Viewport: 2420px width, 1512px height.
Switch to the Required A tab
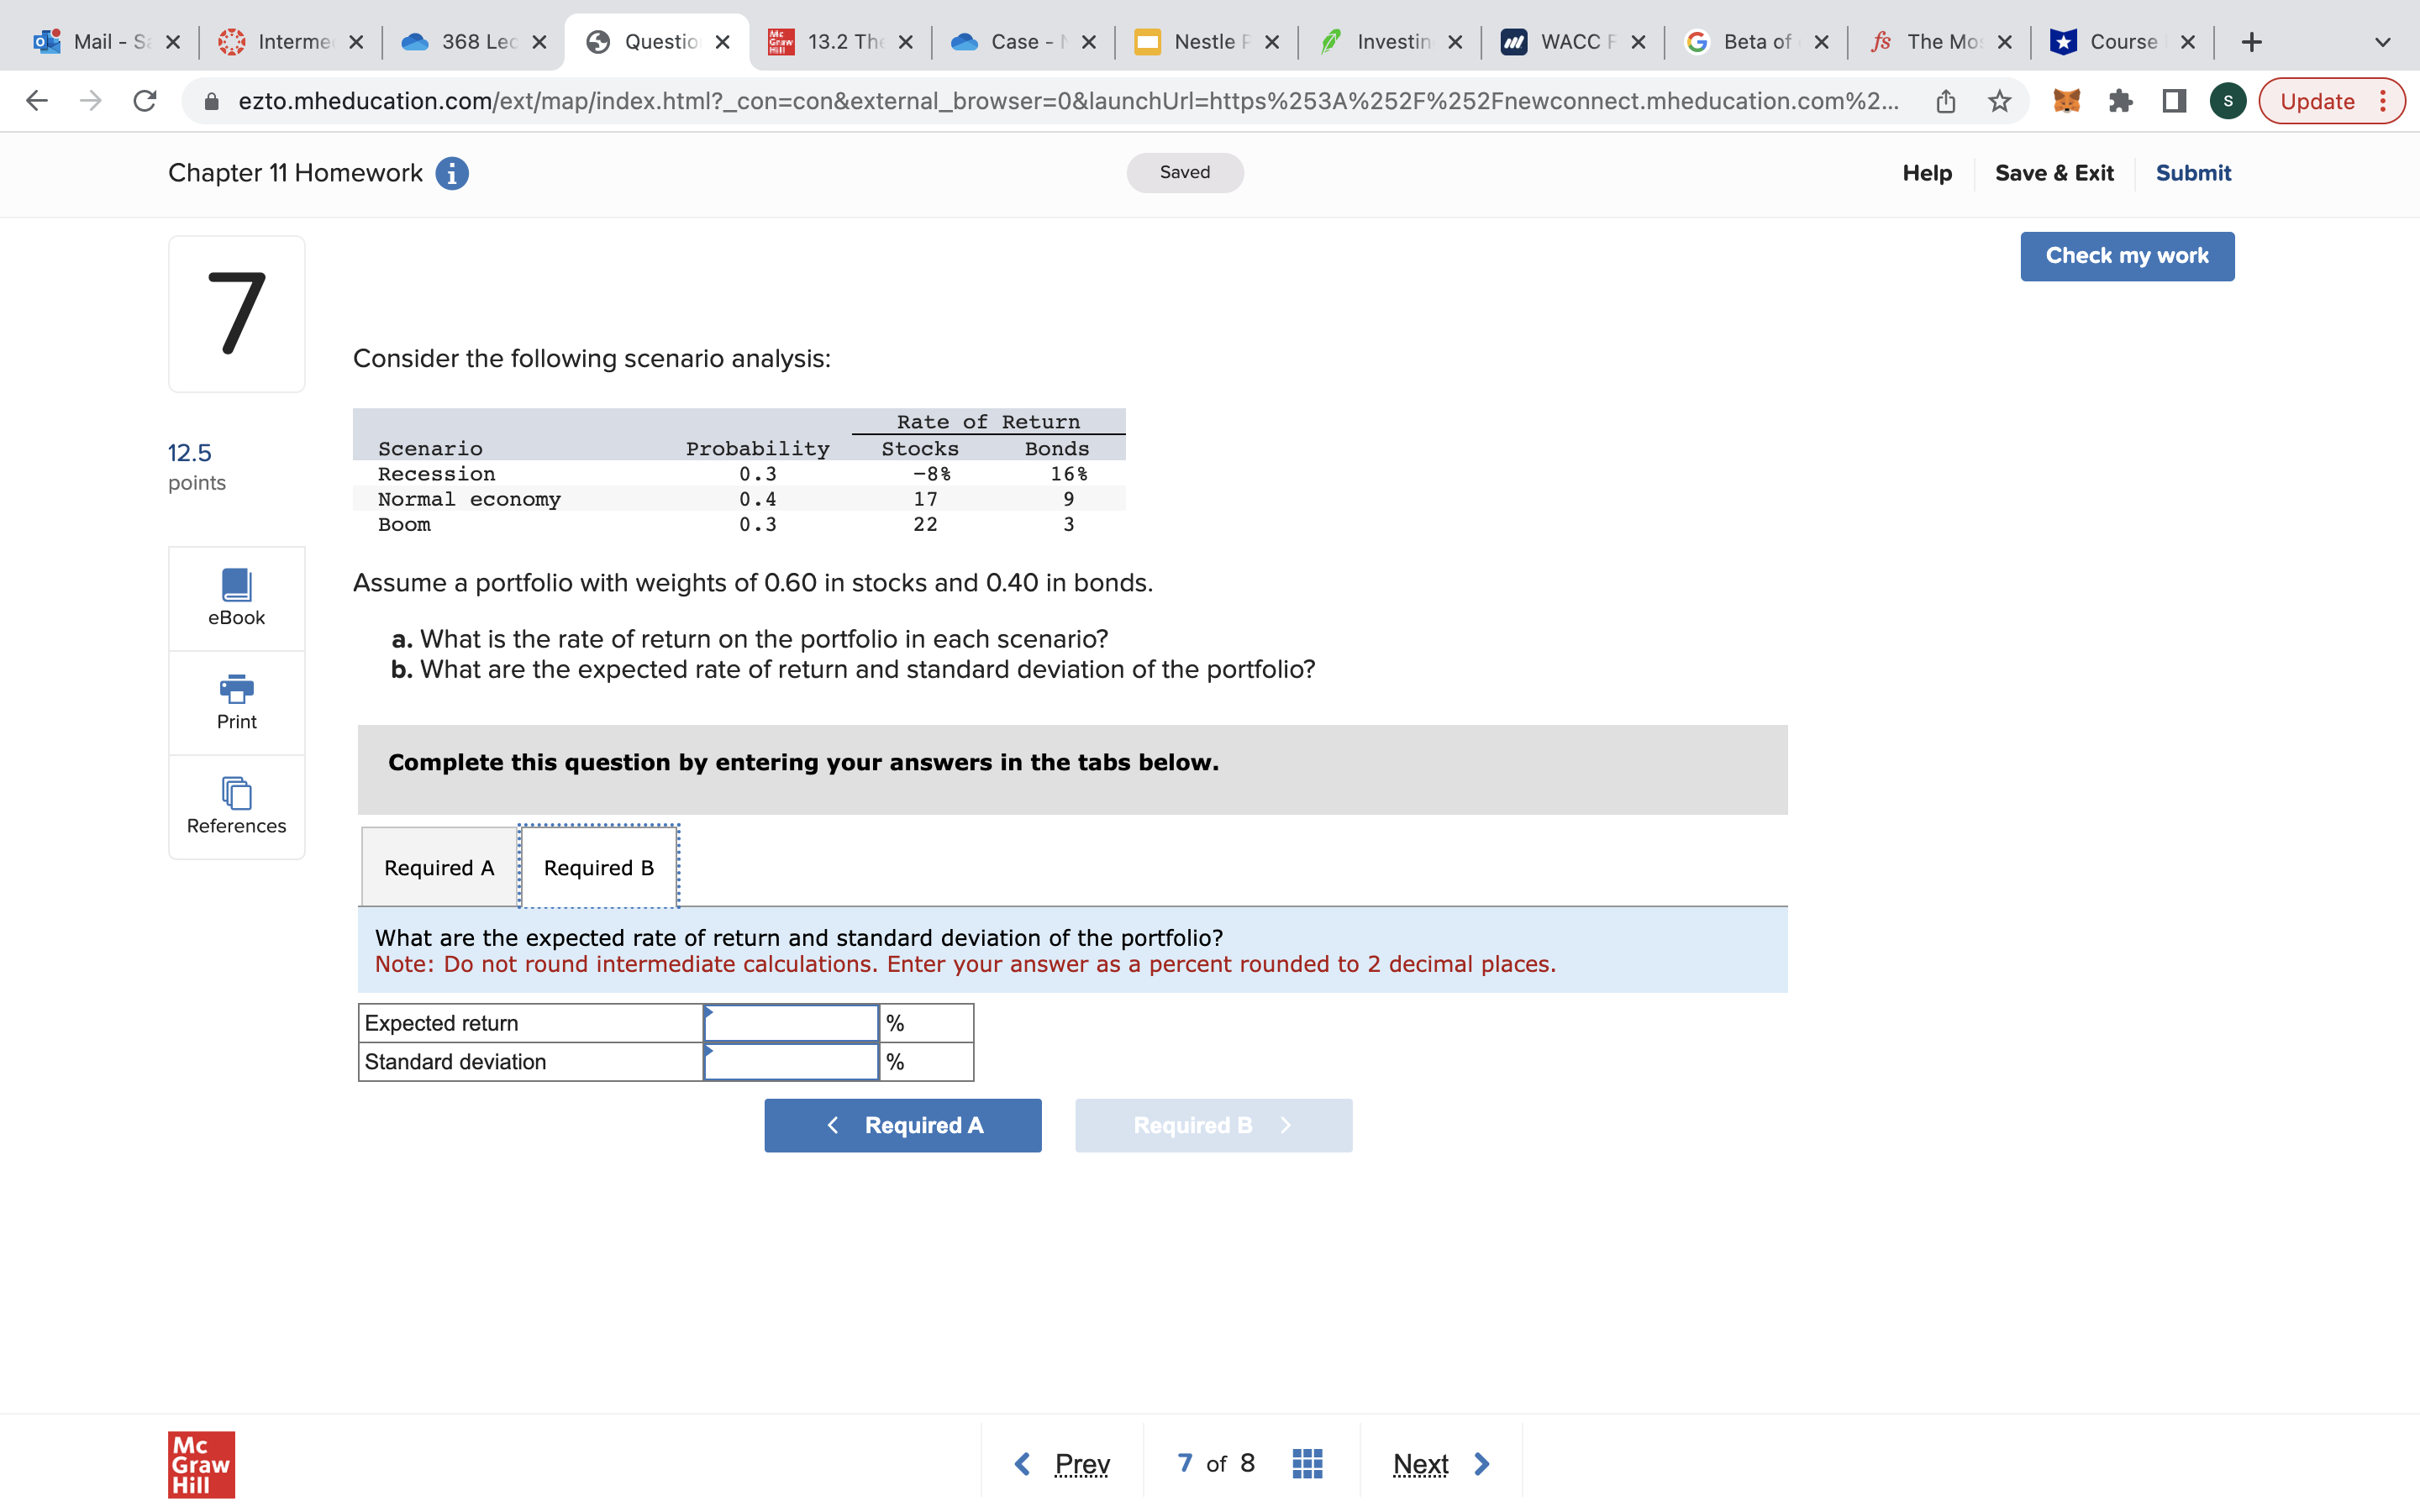tap(437, 866)
